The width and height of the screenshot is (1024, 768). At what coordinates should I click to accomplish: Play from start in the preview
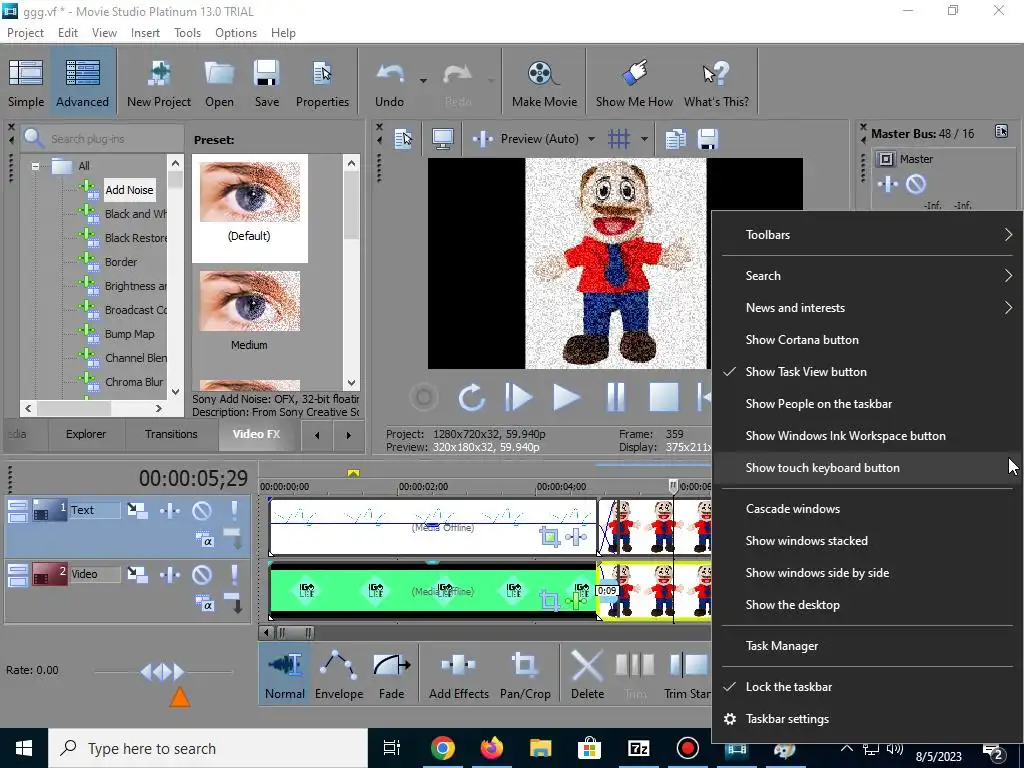tap(519, 397)
